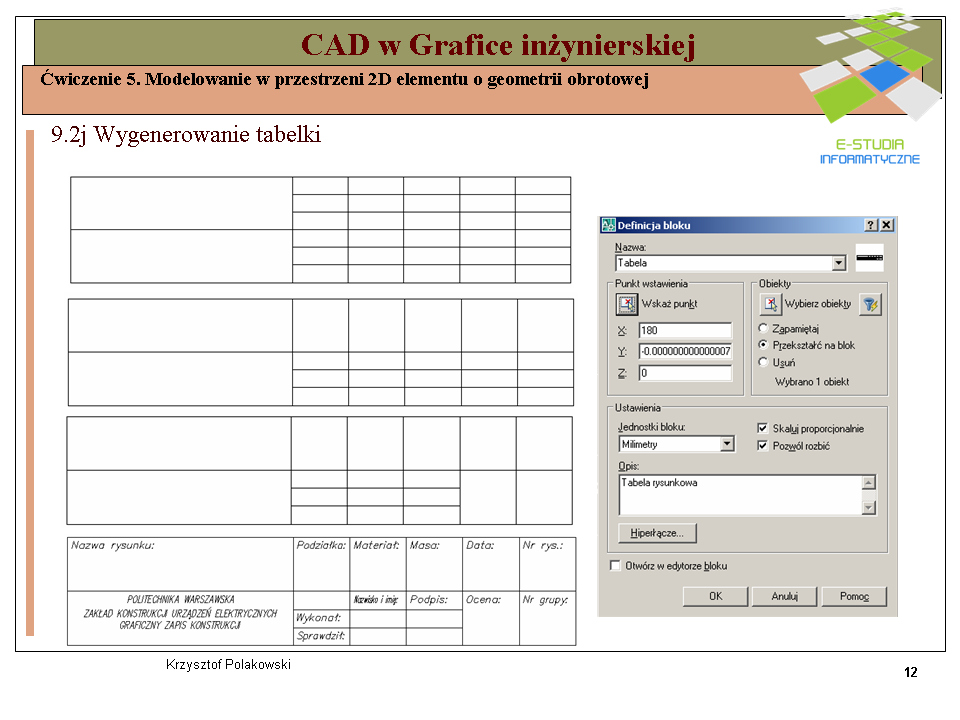Click the Wybierz obiekty select-objects icon
This screenshot has height=720, width=960.
(771, 304)
